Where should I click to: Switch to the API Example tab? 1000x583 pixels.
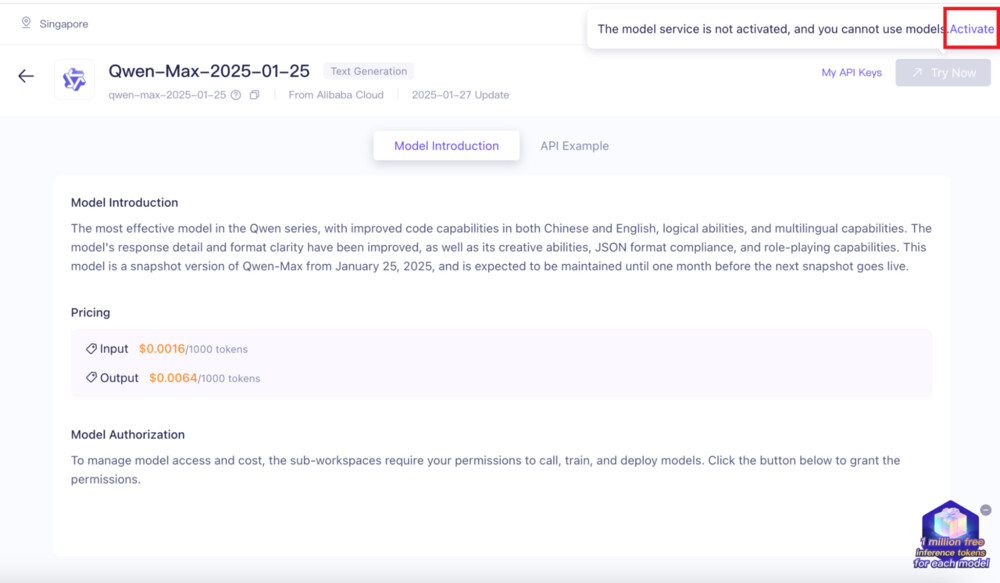pos(574,146)
